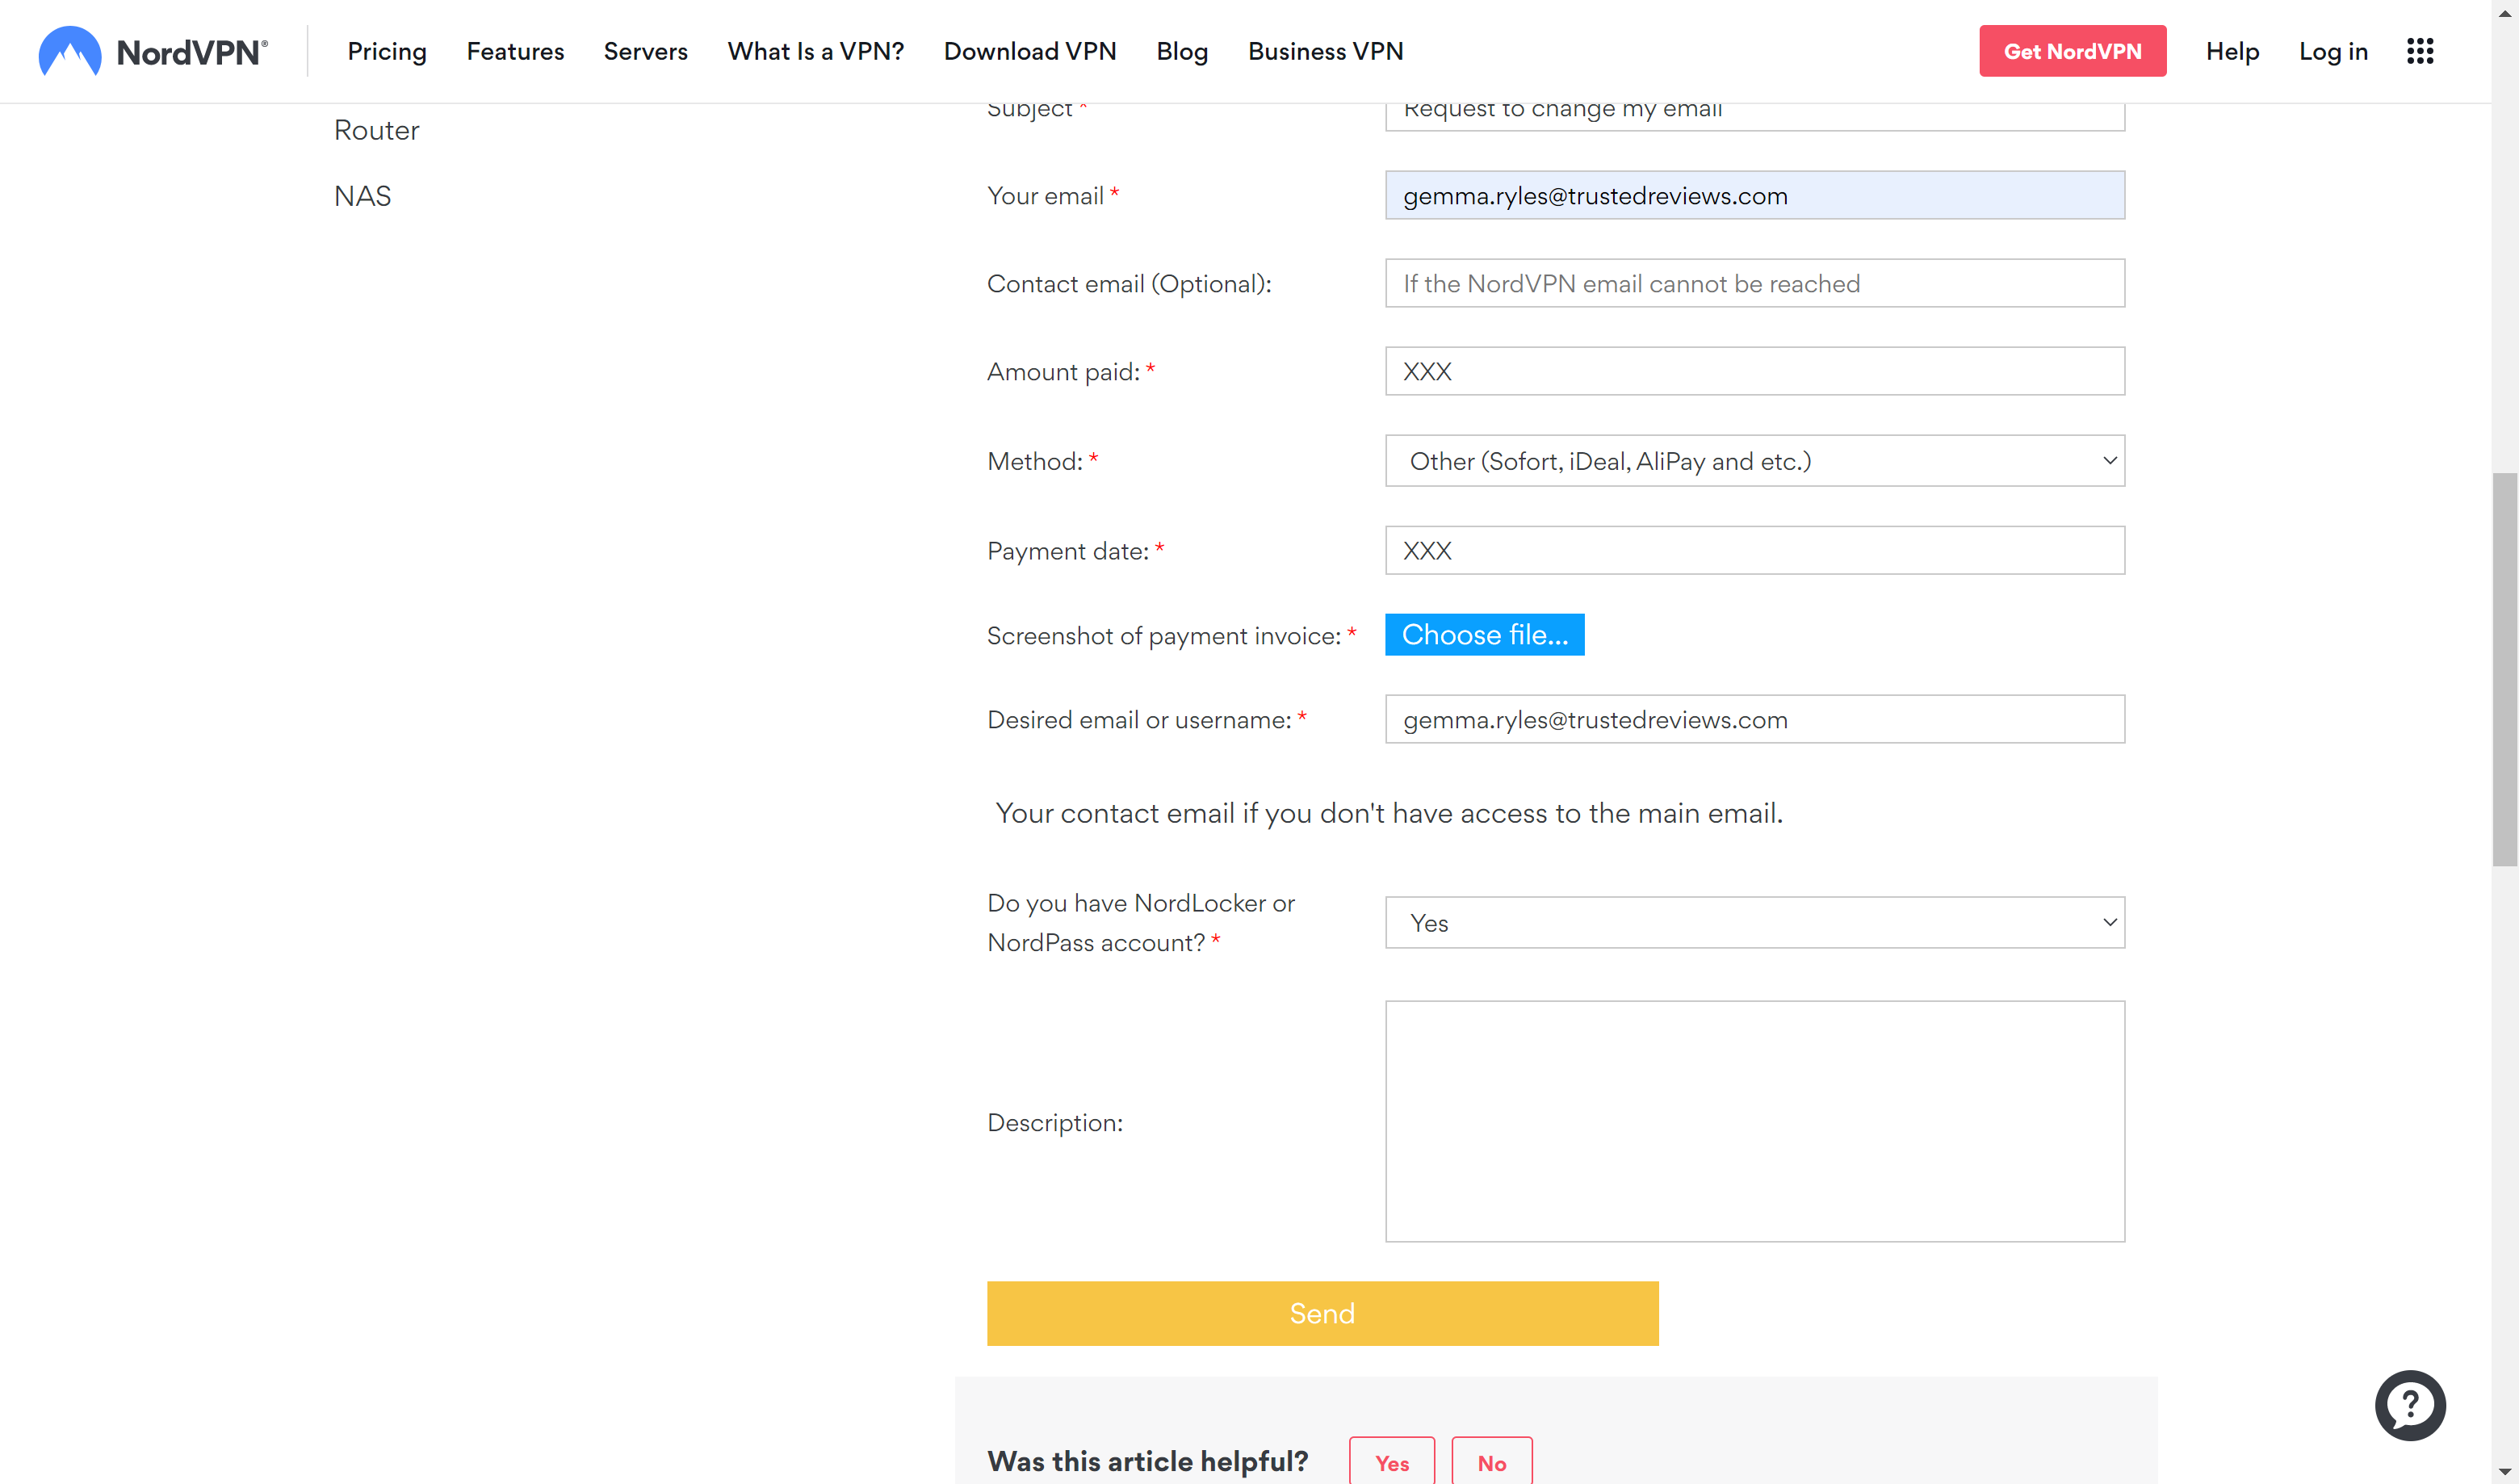This screenshot has height=1484, width=2519.
Task: Open Business VPN navigation item
Action: tap(1326, 51)
